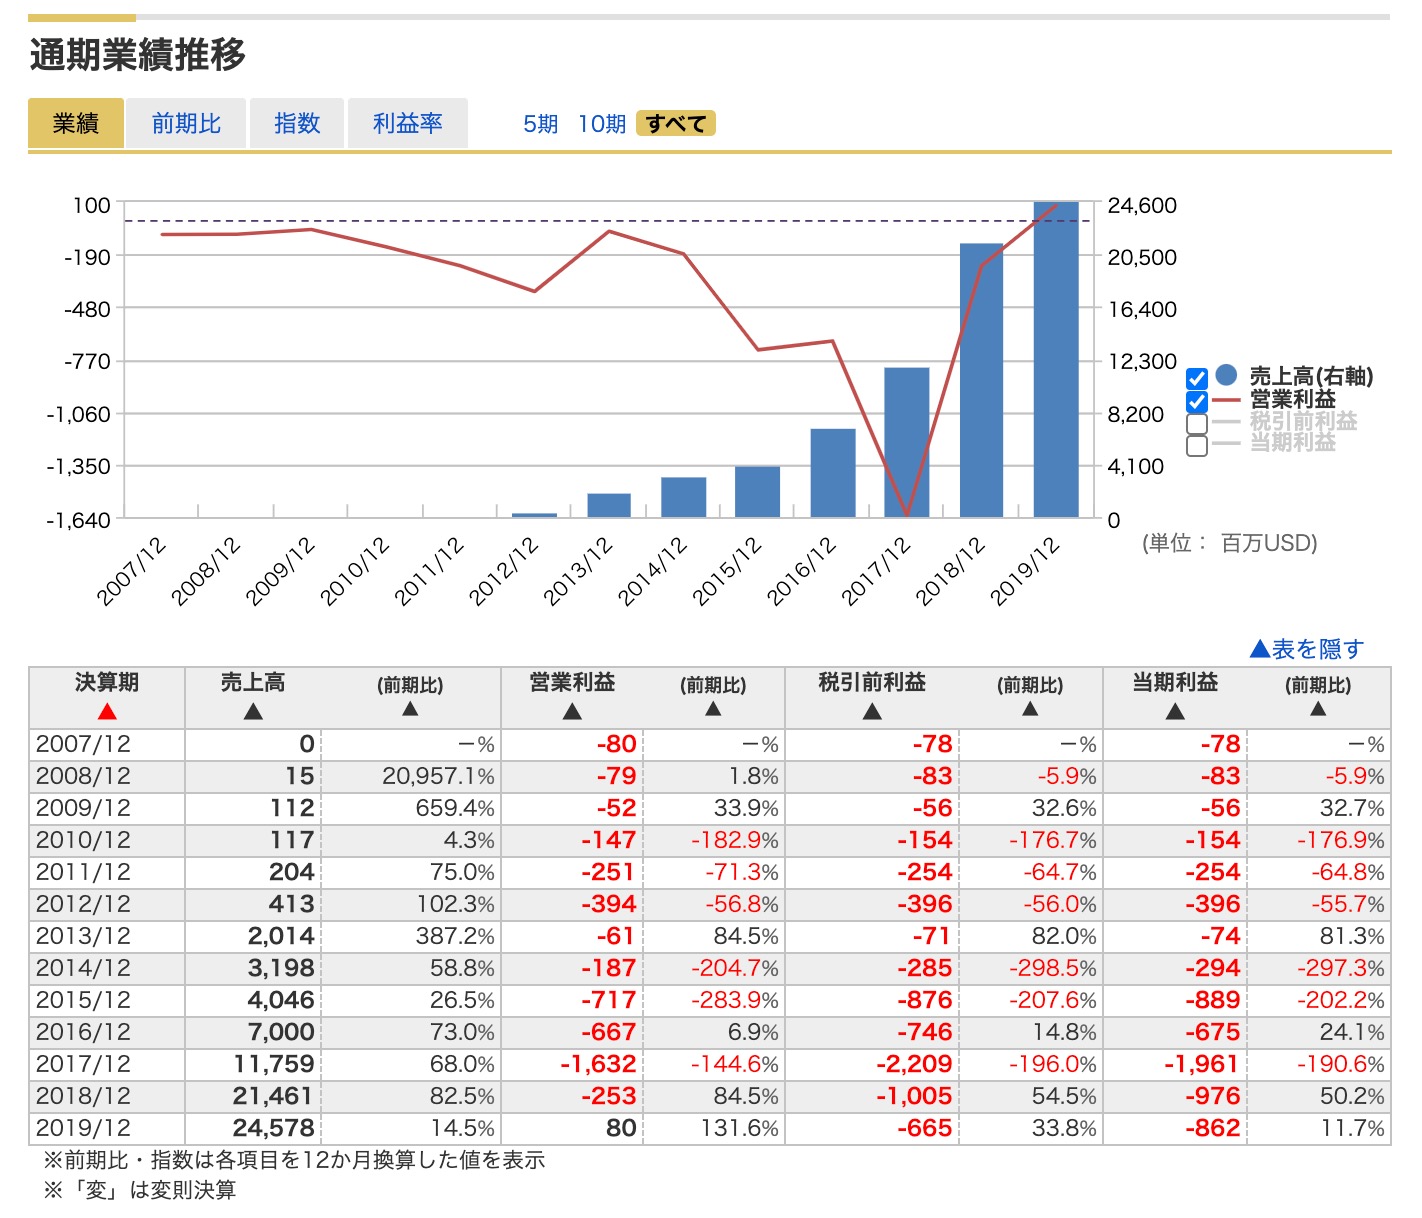1422x1218 pixels.
Task: Switch to the 前期比 tab
Action: pos(186,124)
